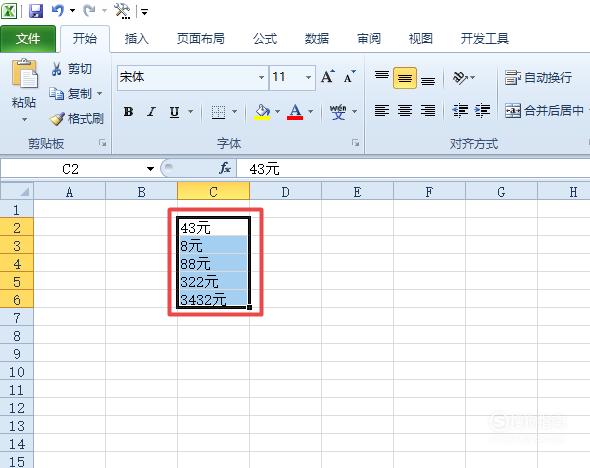590x468 pixels.
Task: Click the Wrap Text button
Action: (538, 77)
